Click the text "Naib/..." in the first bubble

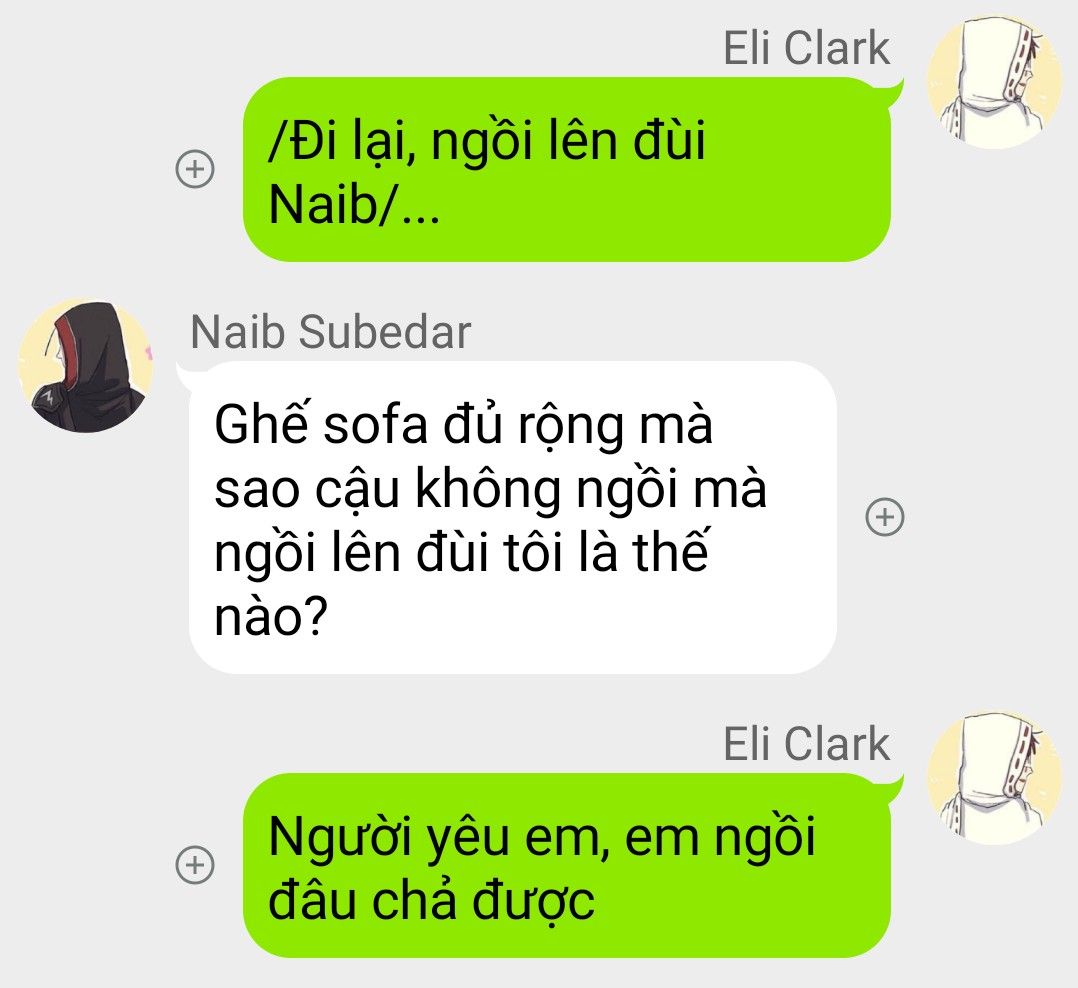354,204
